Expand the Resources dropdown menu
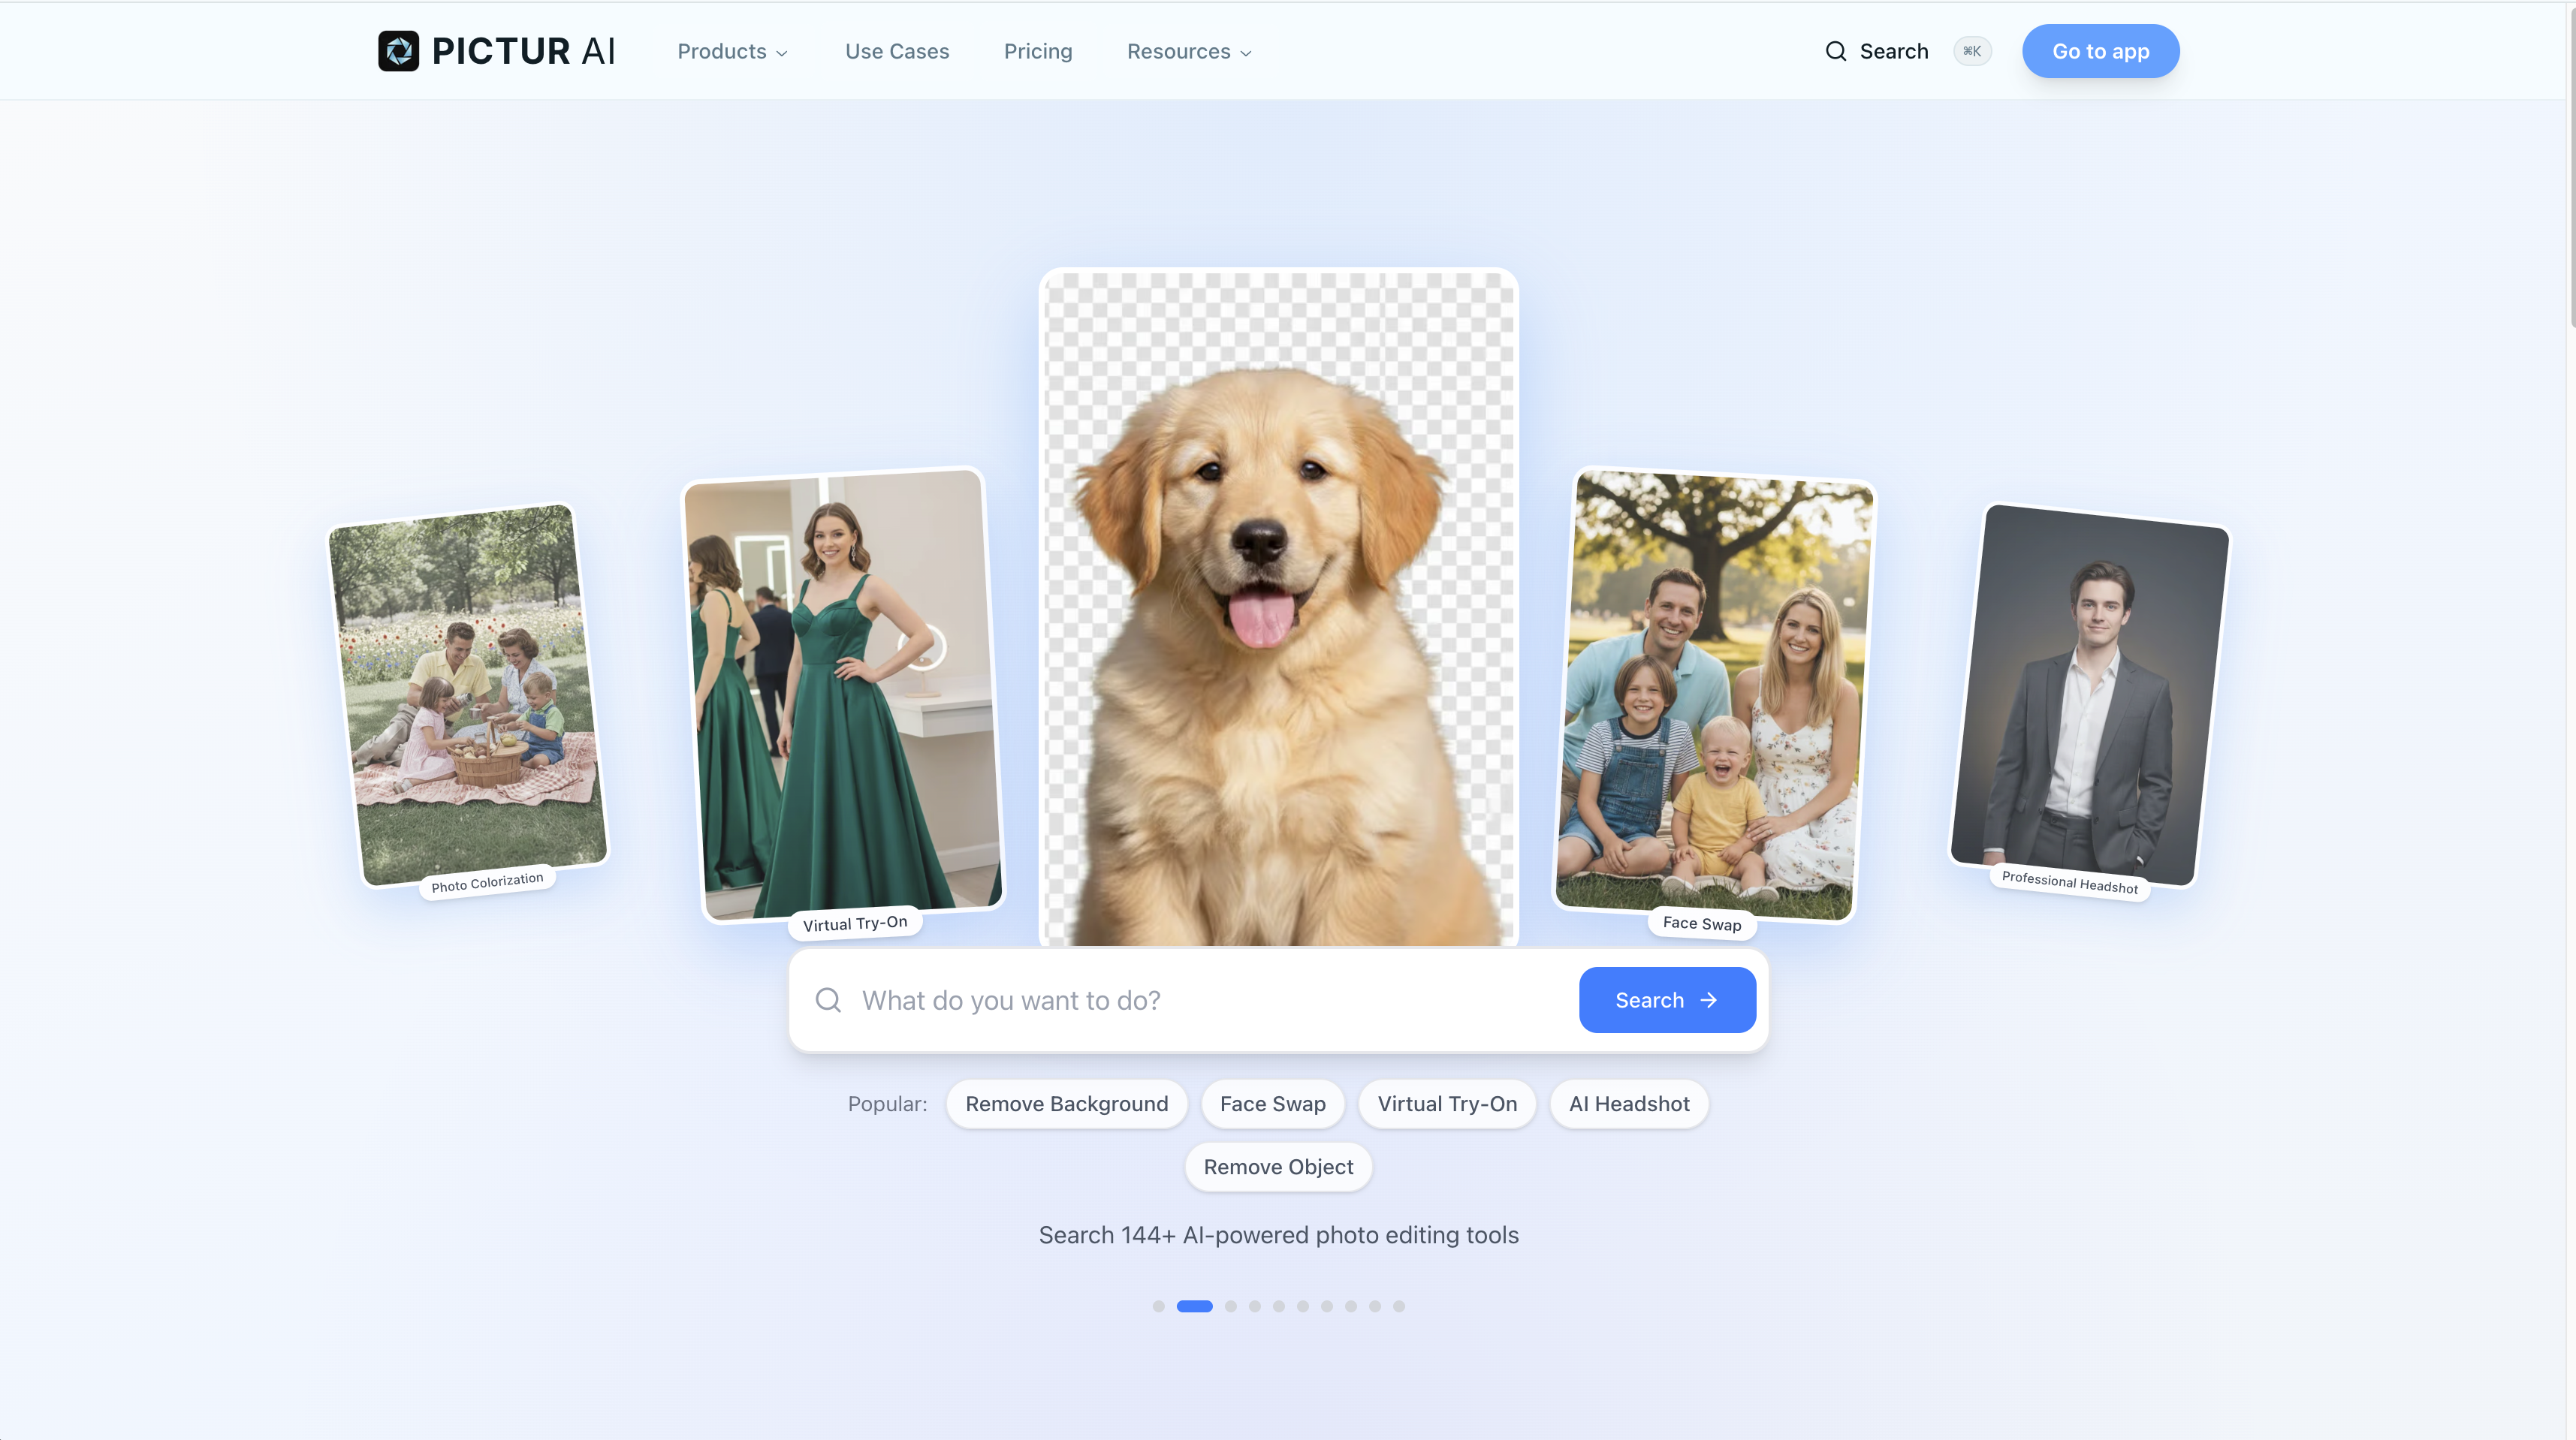The height and width of the screenshot is (1440, 2576). click(x=1189, y=51)
